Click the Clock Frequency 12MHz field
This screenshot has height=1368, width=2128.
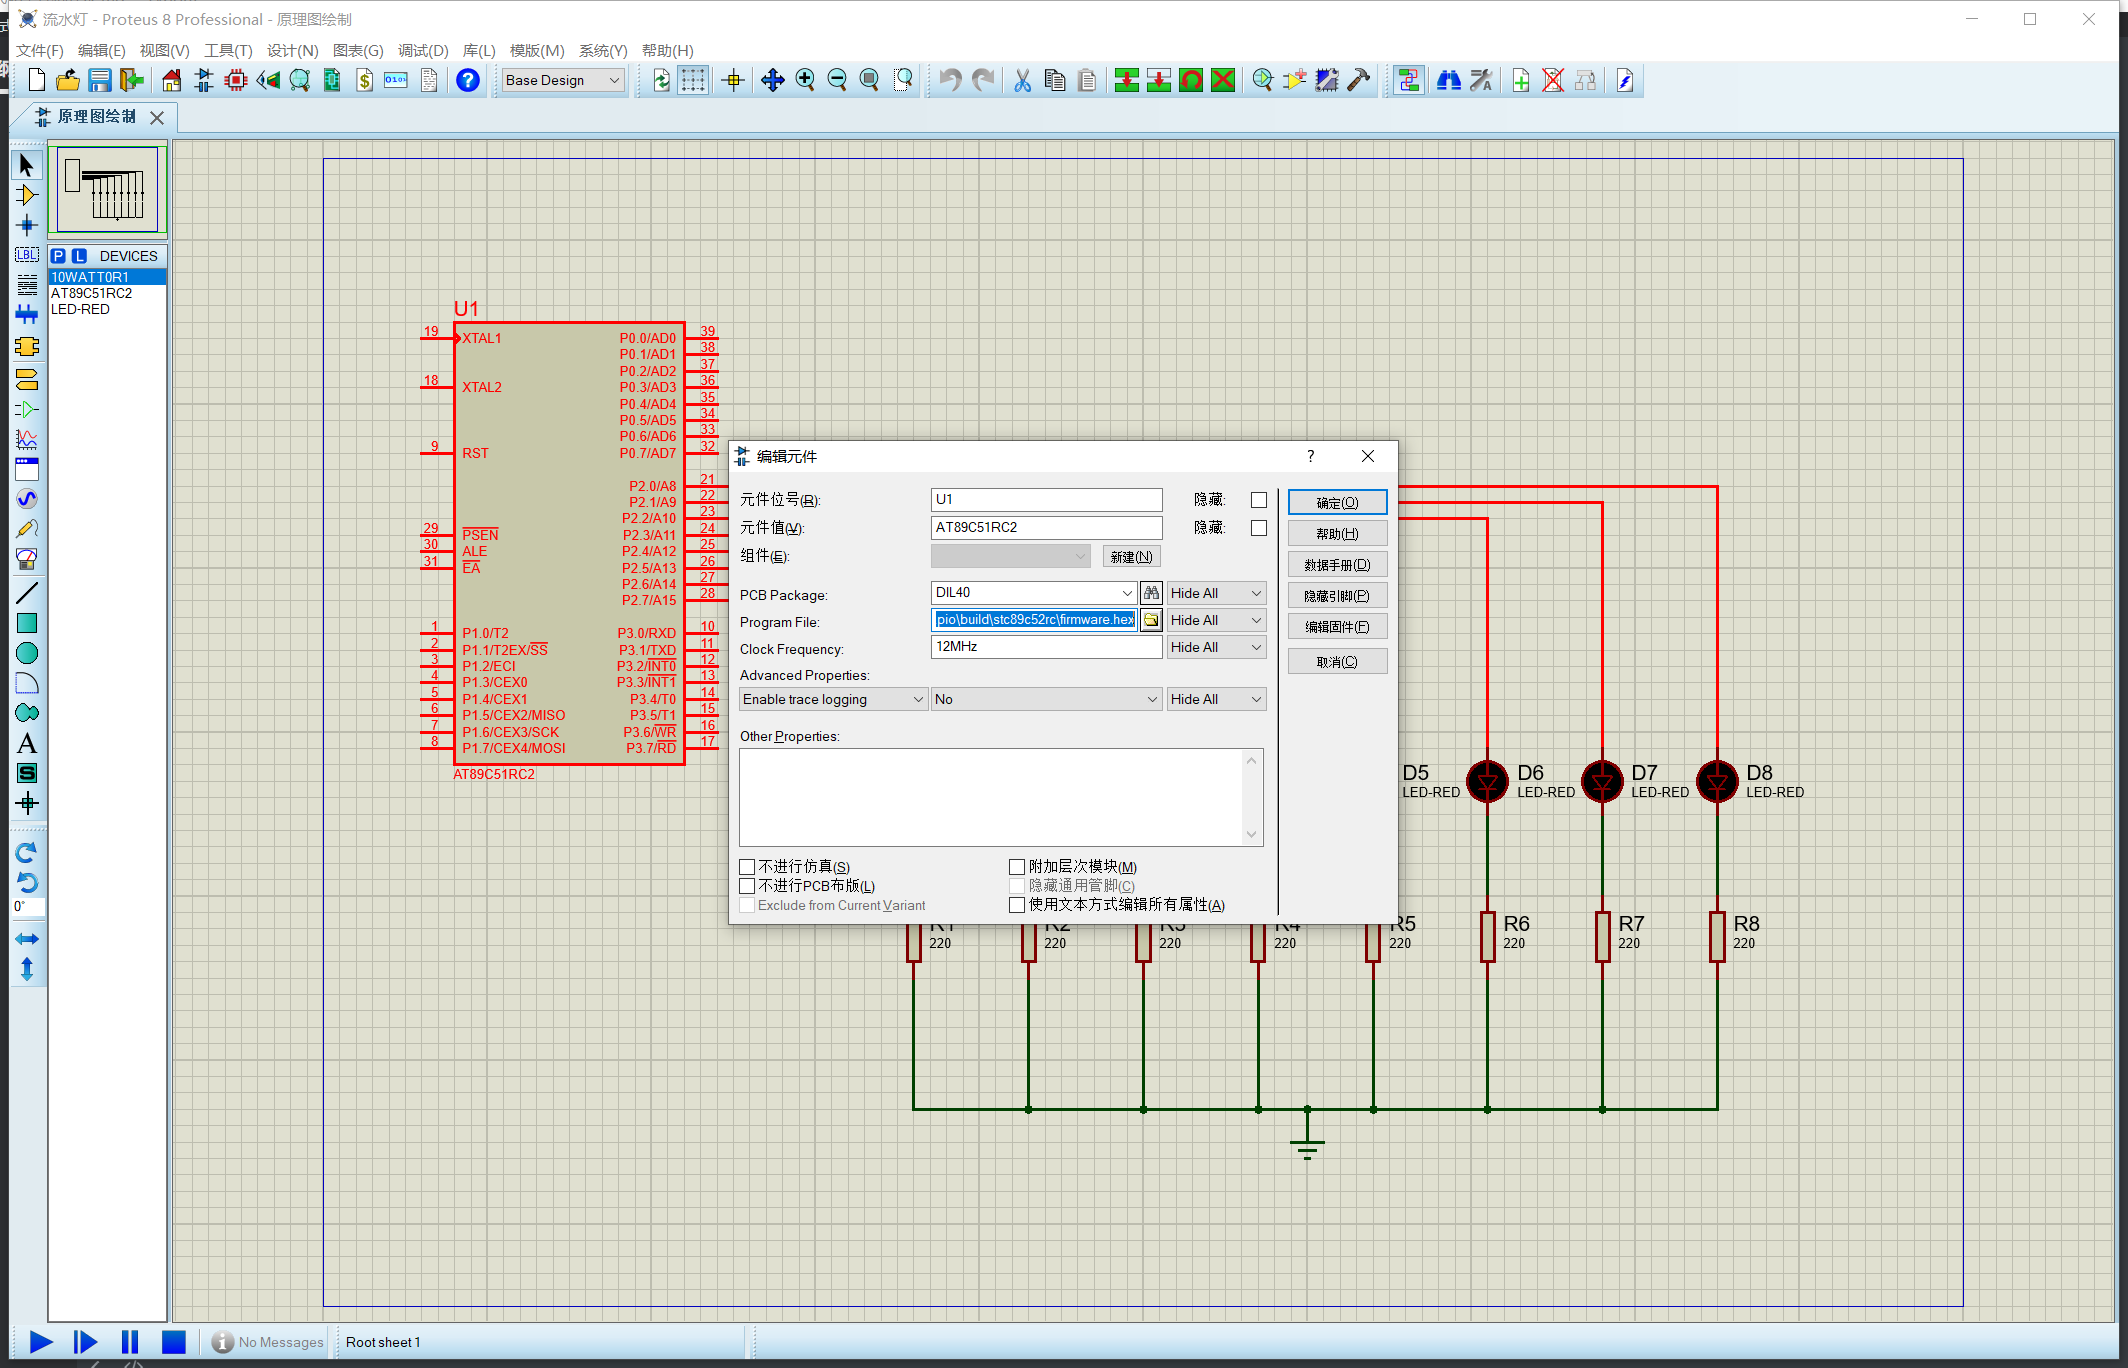pos(1046,647)
